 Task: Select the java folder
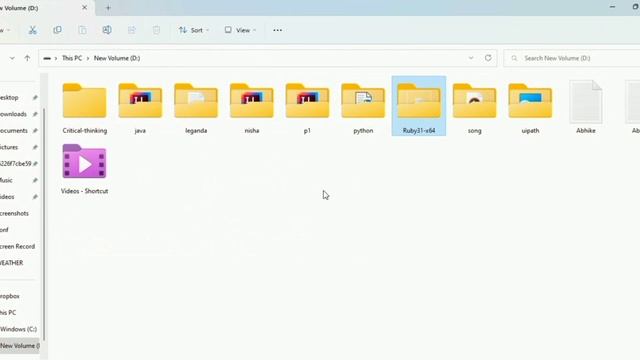pos(140,107)
